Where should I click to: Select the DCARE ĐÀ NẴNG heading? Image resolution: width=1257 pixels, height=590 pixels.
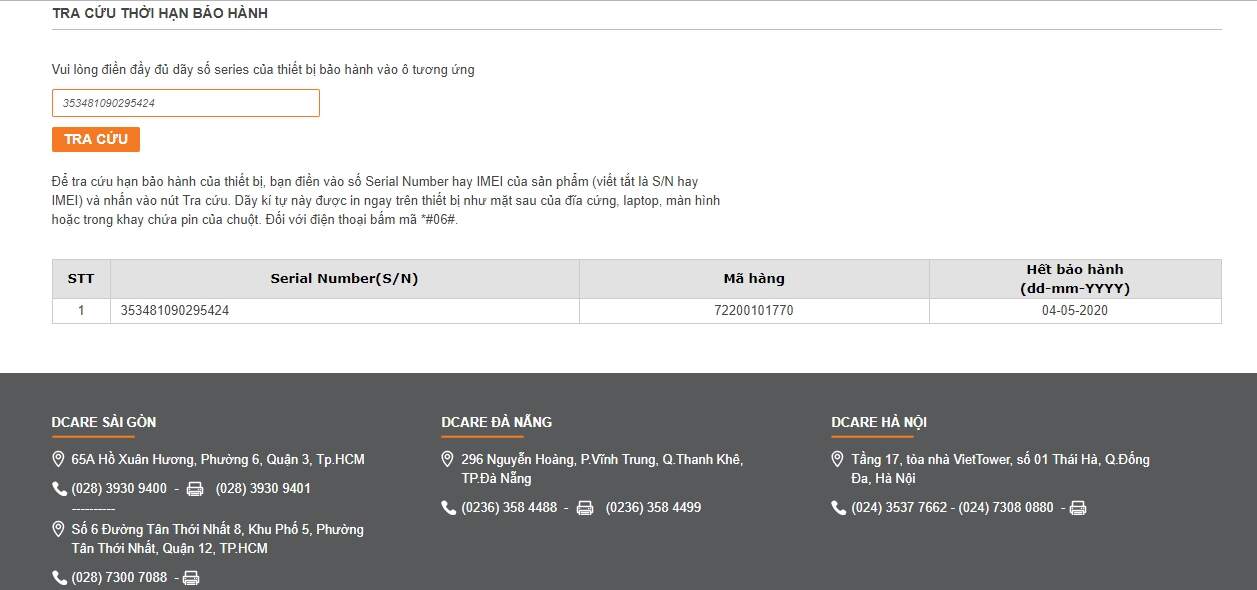pos(496,422)
